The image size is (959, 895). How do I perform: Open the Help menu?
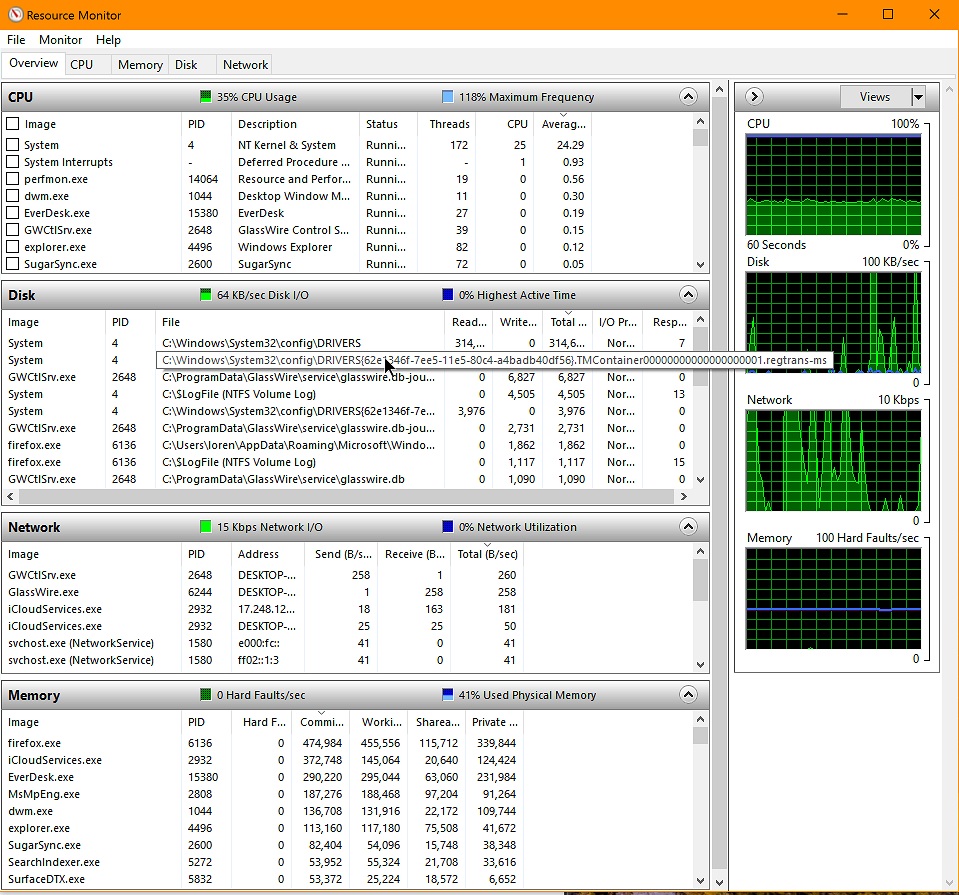(x=108, y=40)
